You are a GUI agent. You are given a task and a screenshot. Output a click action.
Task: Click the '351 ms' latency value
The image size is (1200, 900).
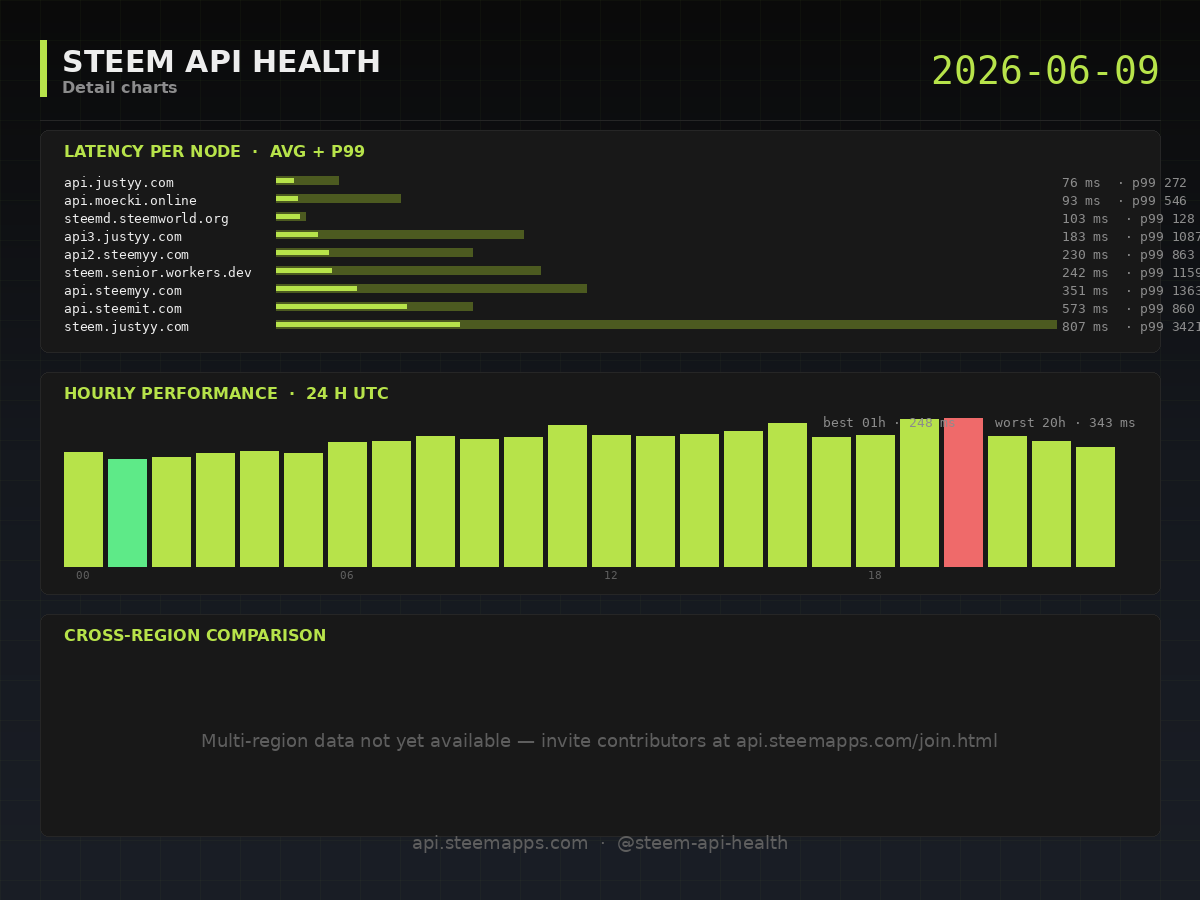(x=1085, y=291)
